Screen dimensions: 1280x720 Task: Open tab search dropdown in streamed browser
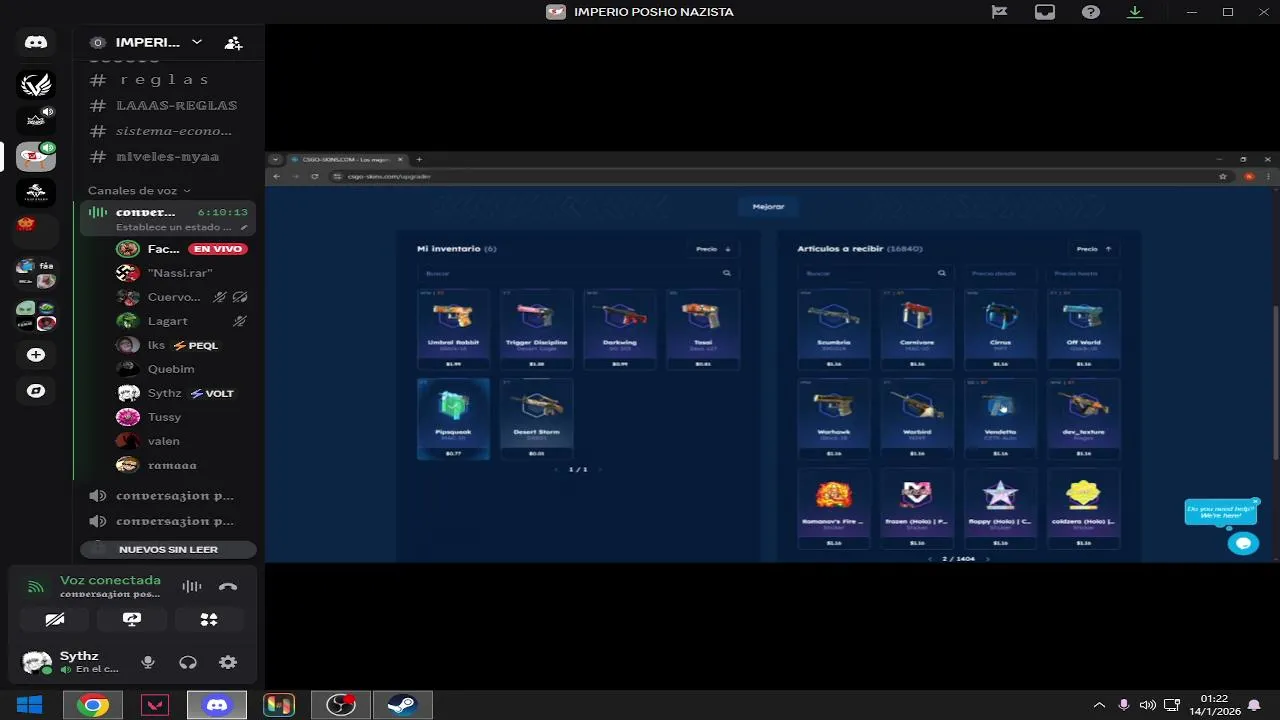[x=275, y=159]
